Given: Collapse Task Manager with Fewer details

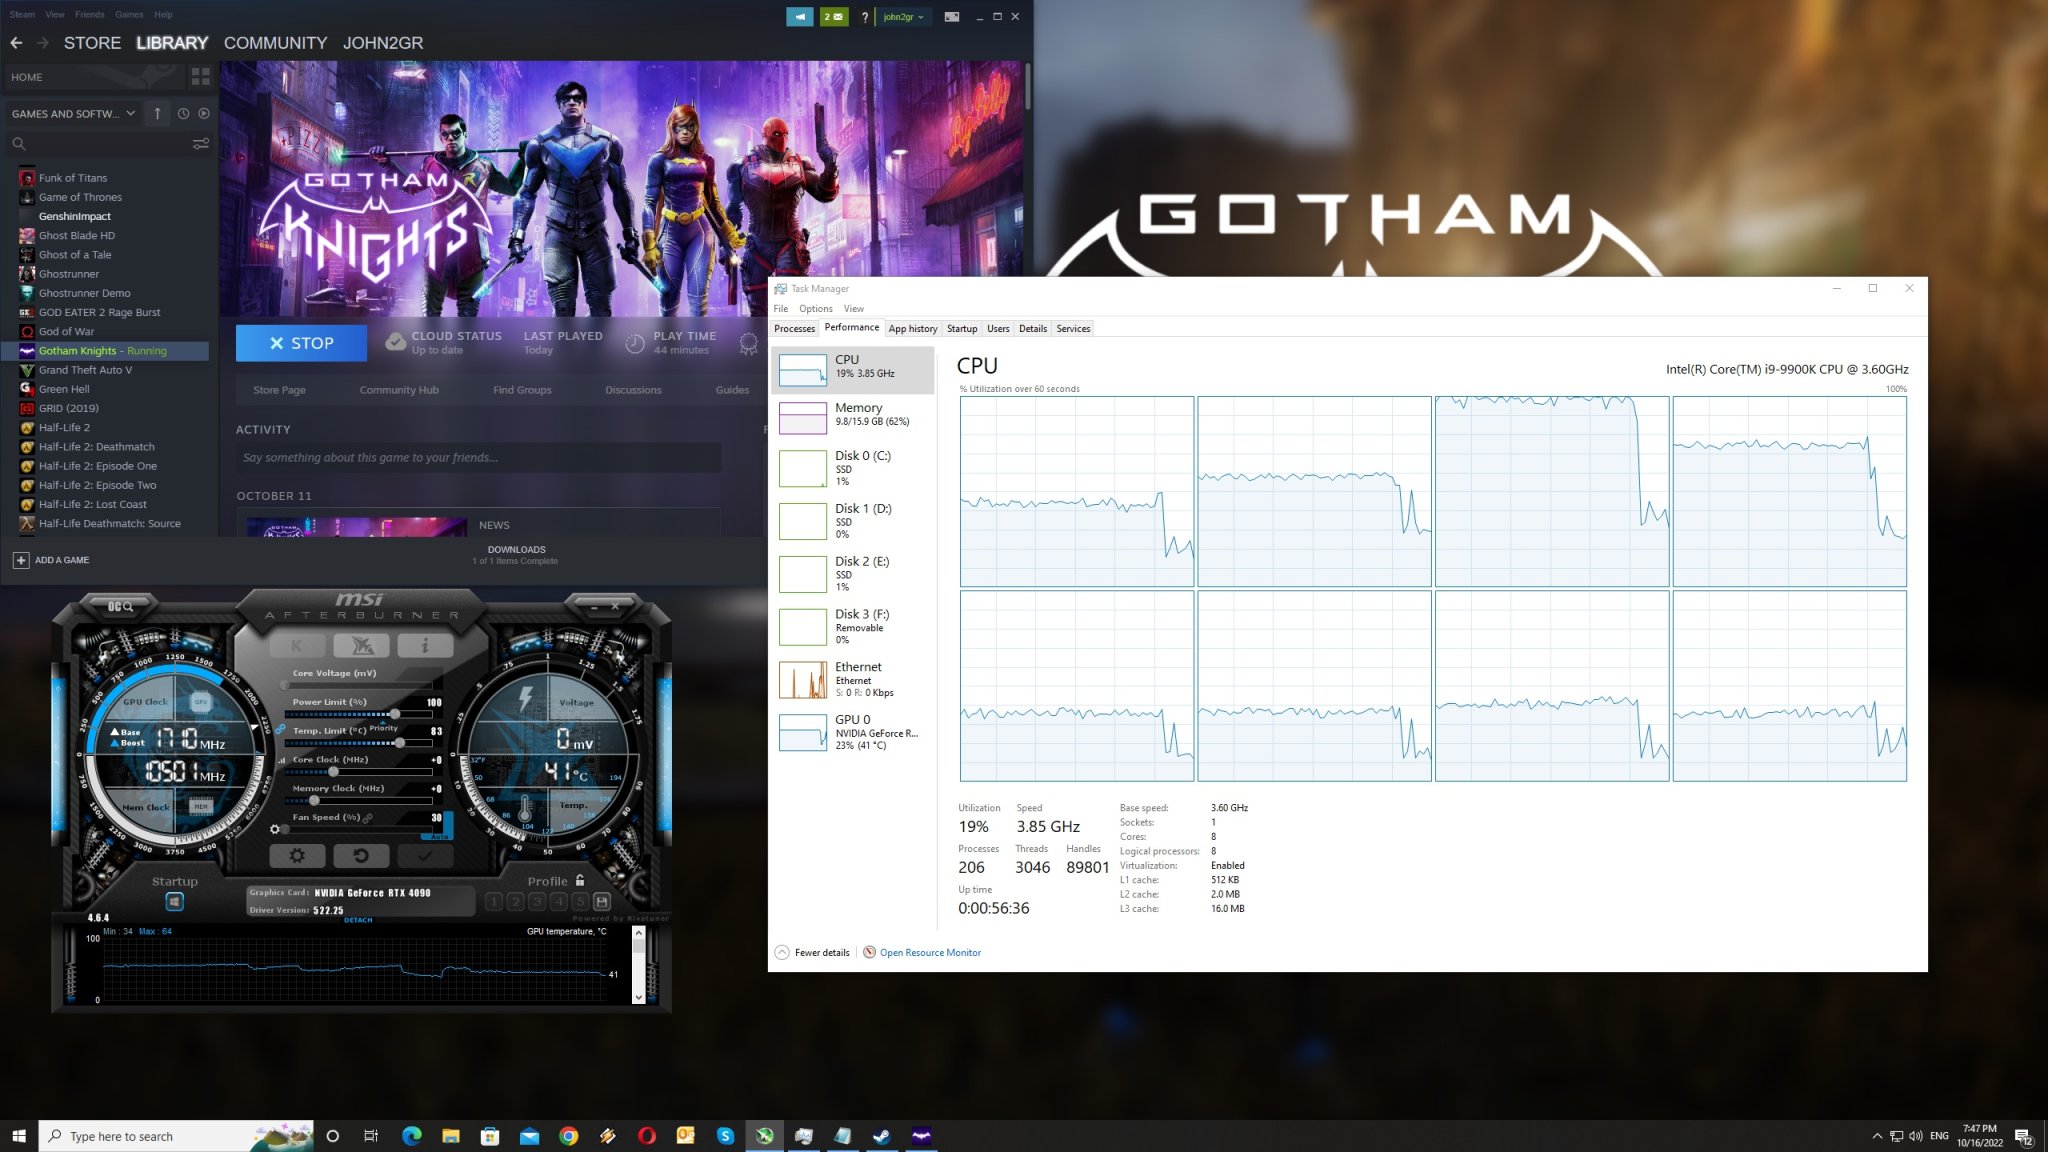Looking at the screenshot, I should click(x=815, y=952).
